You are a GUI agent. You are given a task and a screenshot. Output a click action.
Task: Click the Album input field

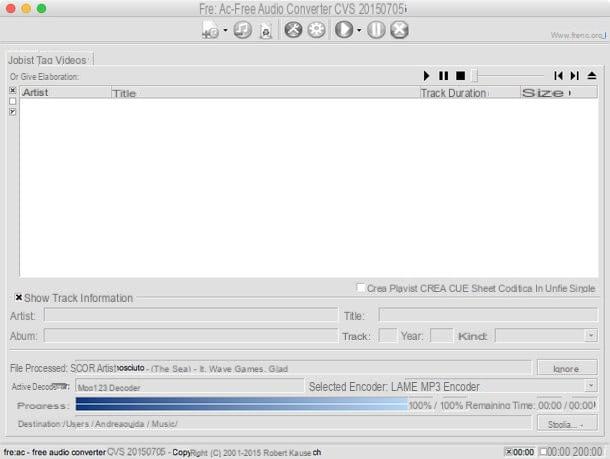(x=191, y=335)
